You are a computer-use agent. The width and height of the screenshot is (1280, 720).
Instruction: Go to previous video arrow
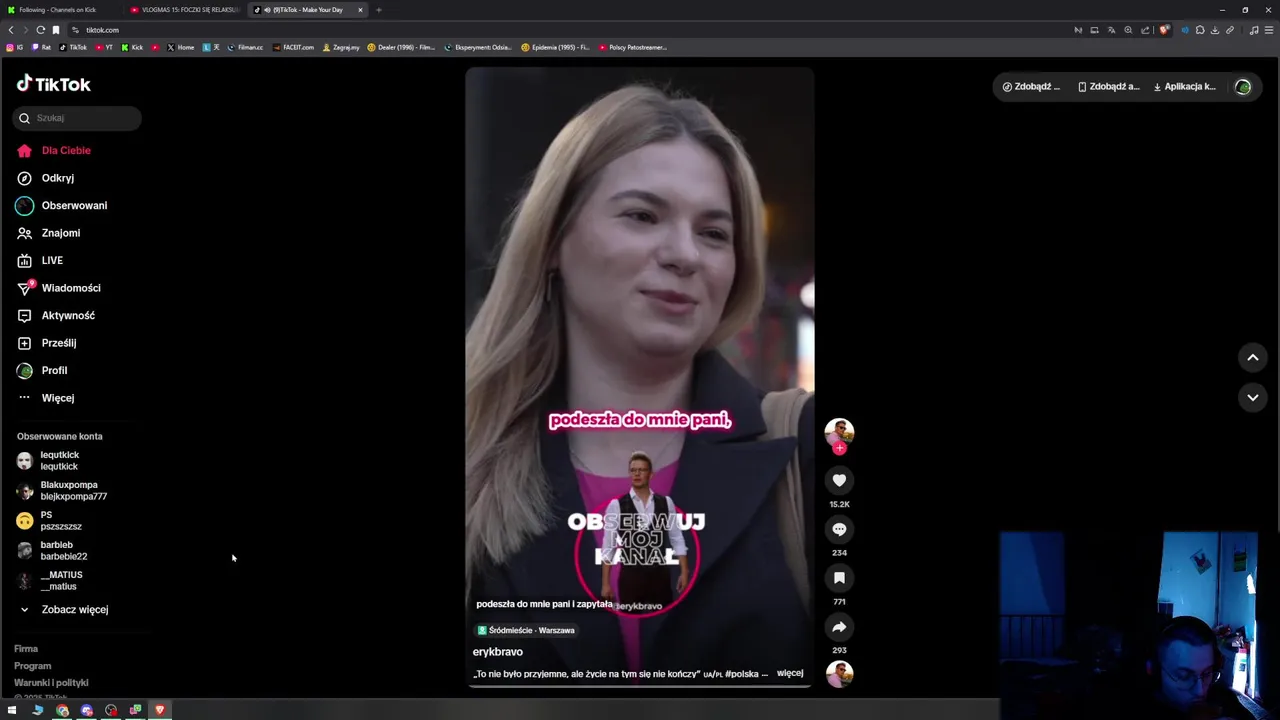1252,357
